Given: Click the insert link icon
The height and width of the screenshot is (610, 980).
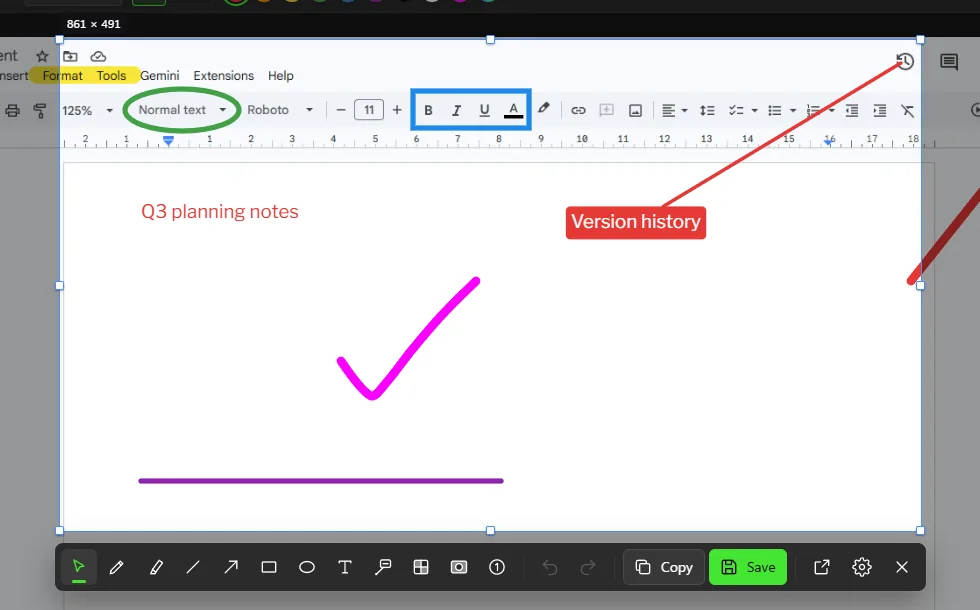Looking at the screenshot, I should click(578, 111).
